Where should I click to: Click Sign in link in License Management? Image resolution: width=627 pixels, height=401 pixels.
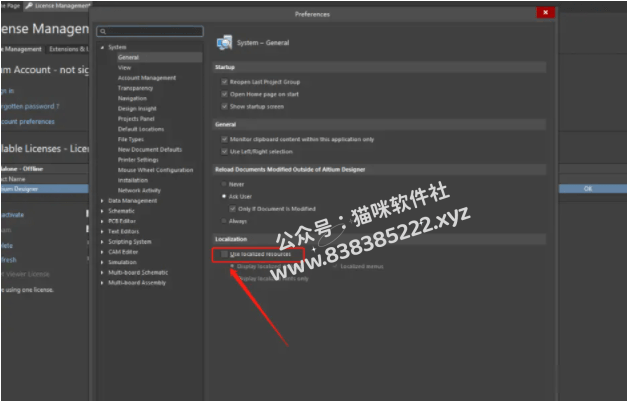tap(7, 91)
